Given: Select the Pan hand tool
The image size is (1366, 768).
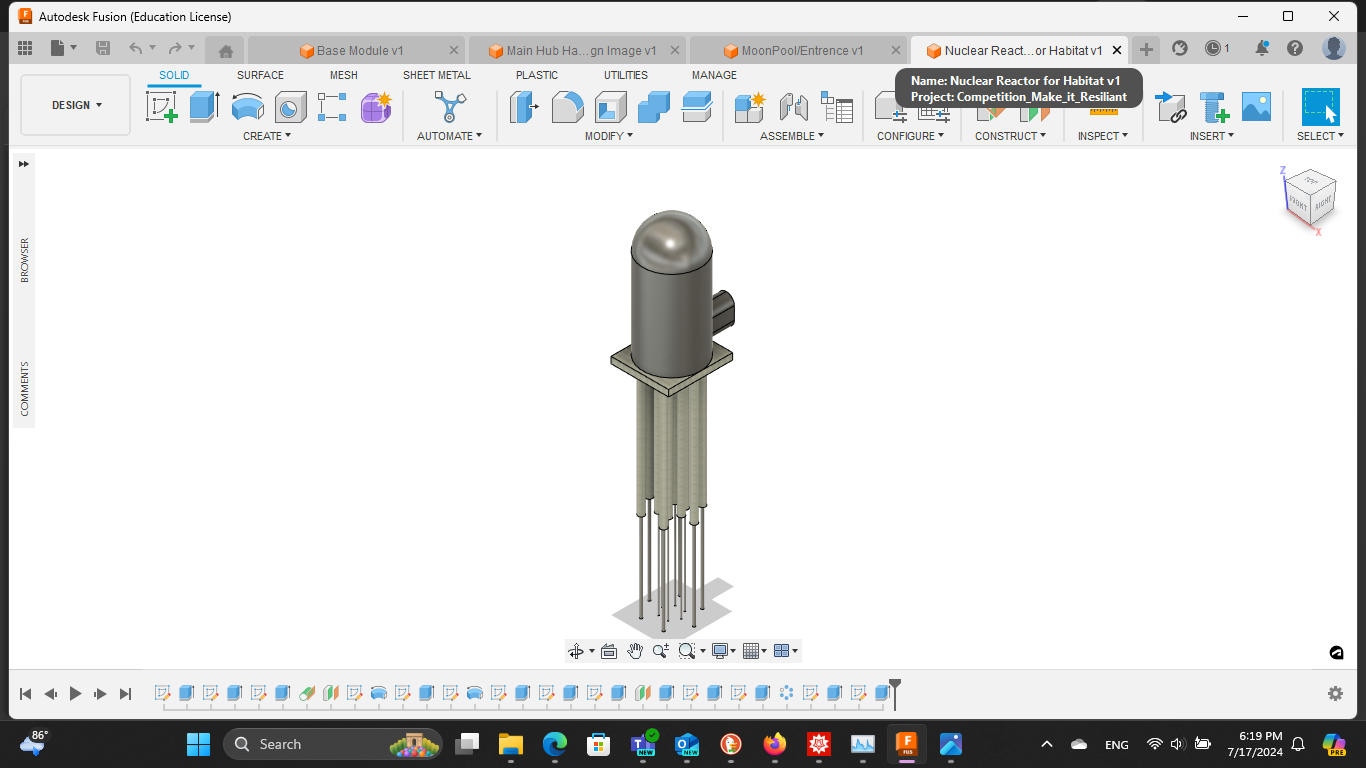Looking at the screenshot, I should (635, 651).
